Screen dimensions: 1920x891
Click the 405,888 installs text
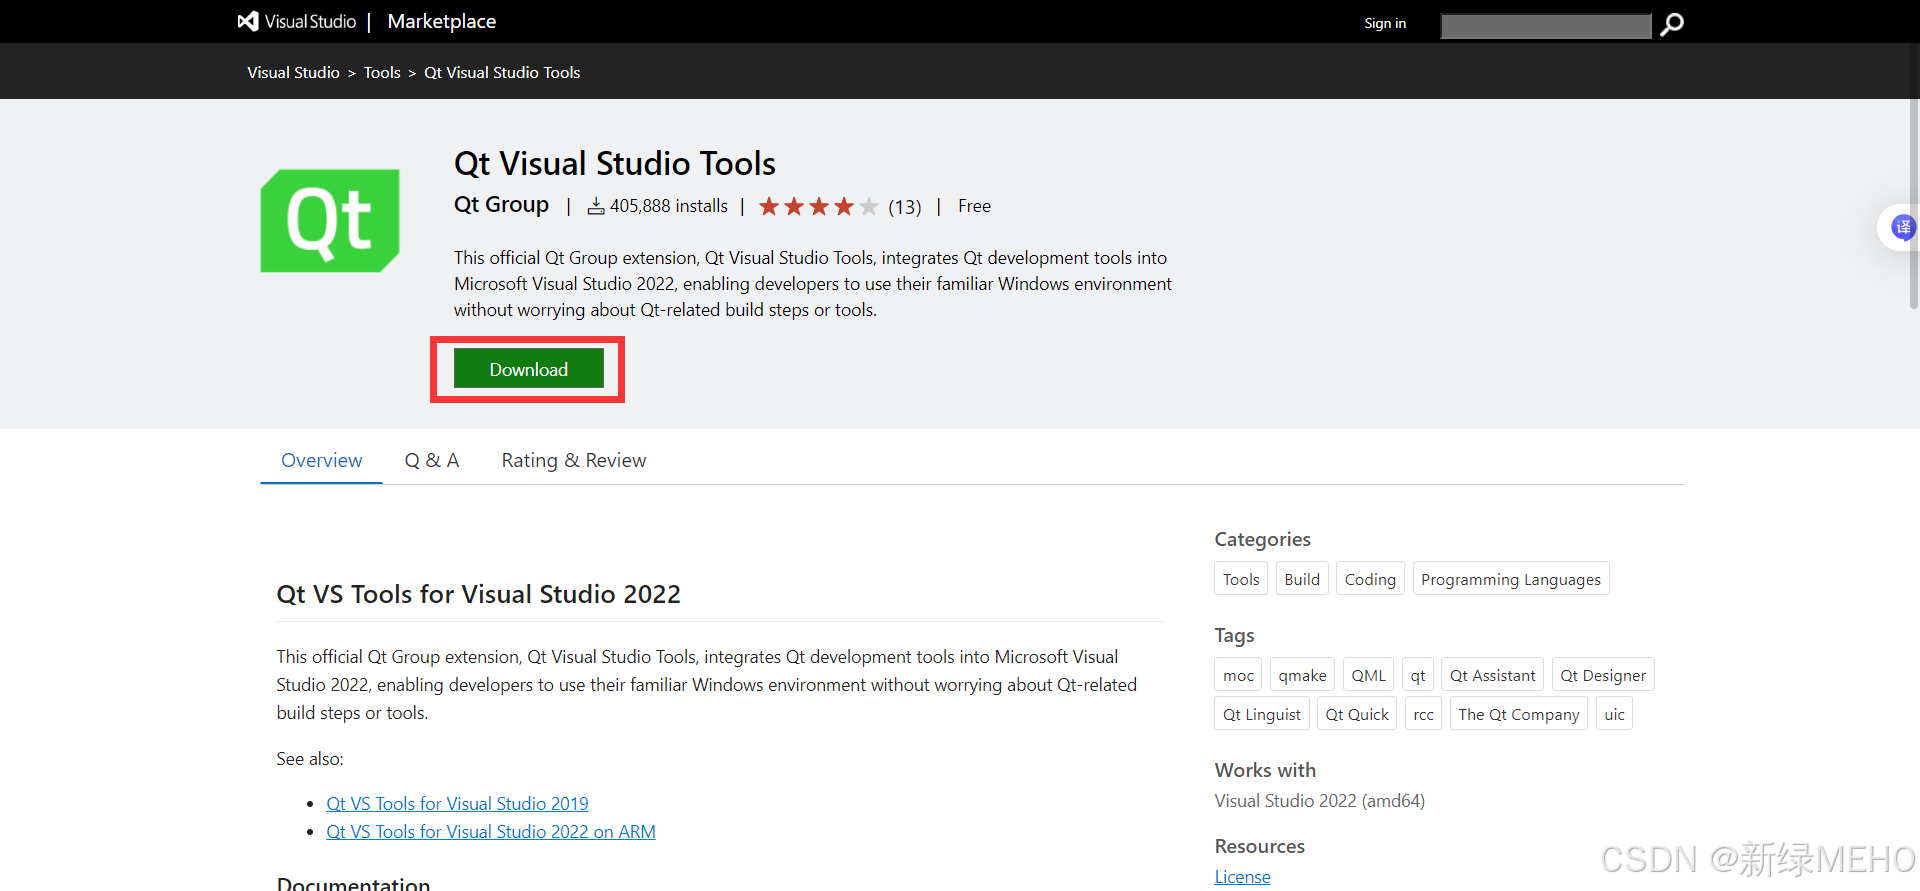click(x=669, y=206)
